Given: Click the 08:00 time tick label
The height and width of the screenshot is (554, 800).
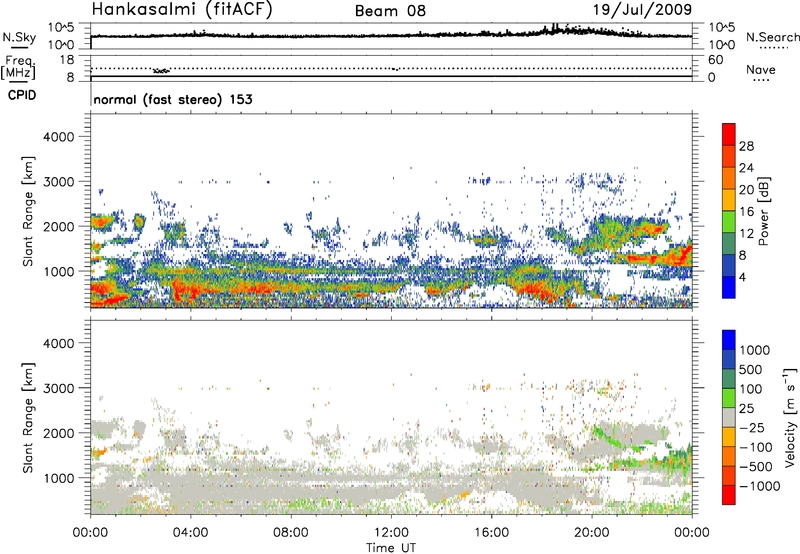Looking at the screenshot, I should pyautogui.click(x=291, y=533).
